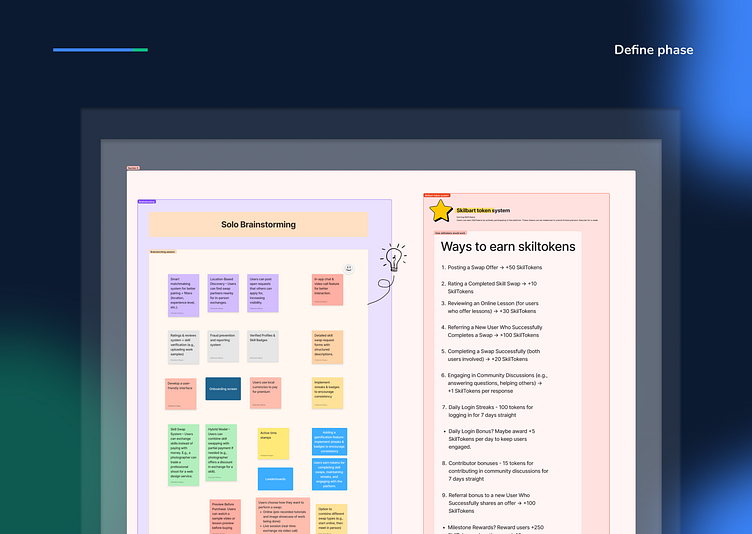Image resolution: width=752 pixels, height=534 pixels.
Task: Select the 'Location-Based Discovery' sticky note
Action: click(x=223, y=293)
